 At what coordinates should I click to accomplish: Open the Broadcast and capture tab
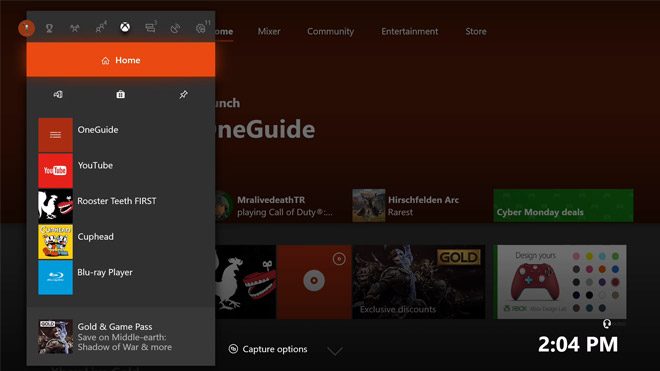tap(176, 28)
